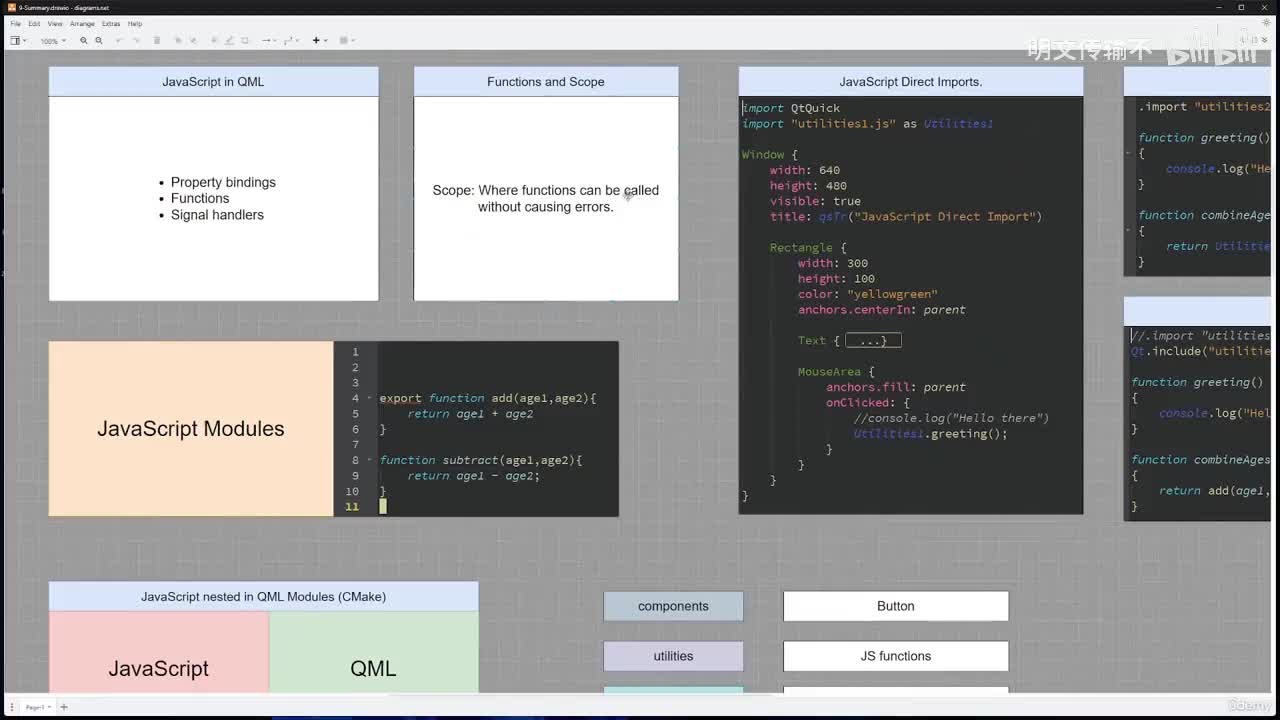
Task: Open the 100% zoom level dropdown
Action: click(52, 41)
